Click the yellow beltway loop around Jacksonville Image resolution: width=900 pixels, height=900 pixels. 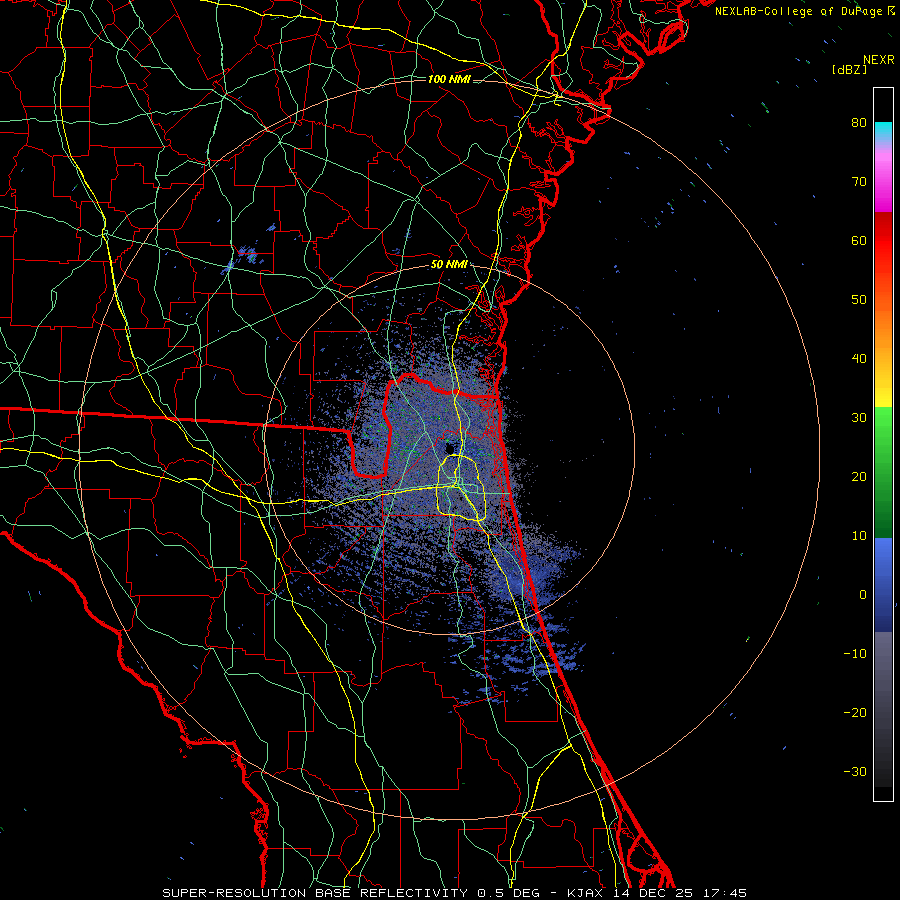pos(462,487)
